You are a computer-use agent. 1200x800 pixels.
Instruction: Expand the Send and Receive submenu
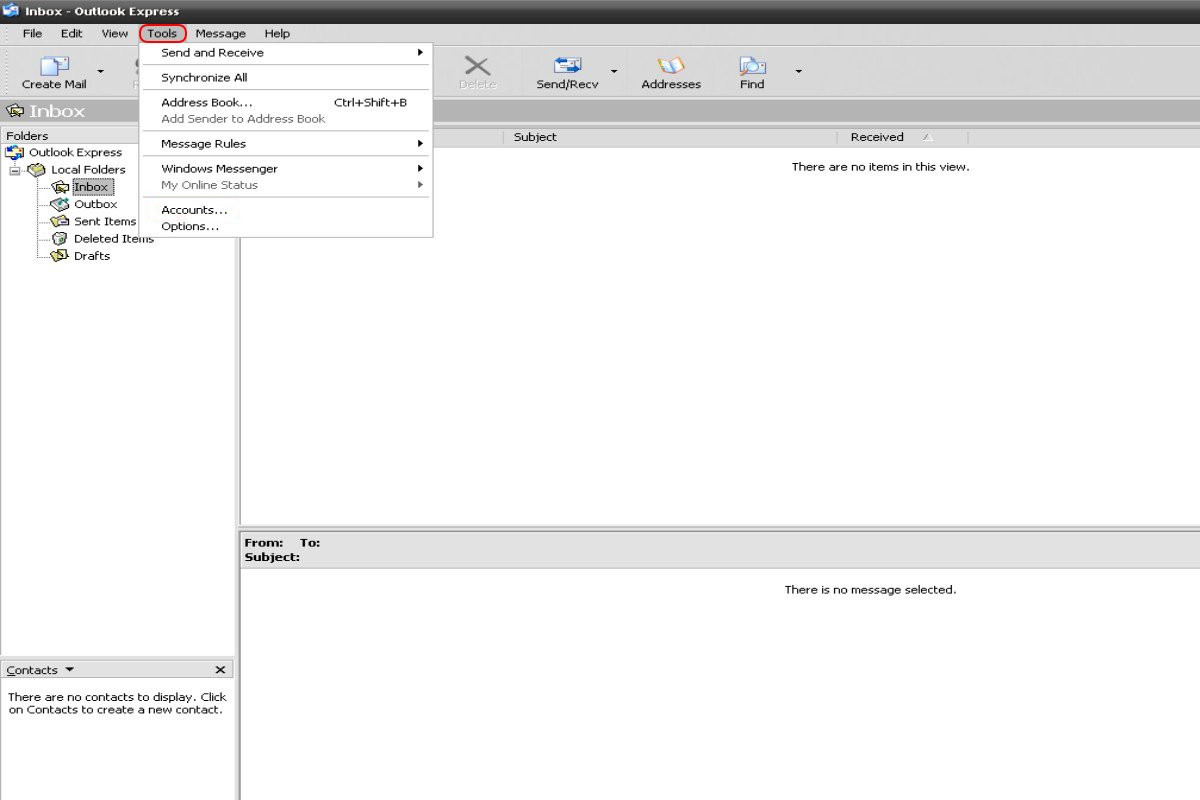(286, 52)
